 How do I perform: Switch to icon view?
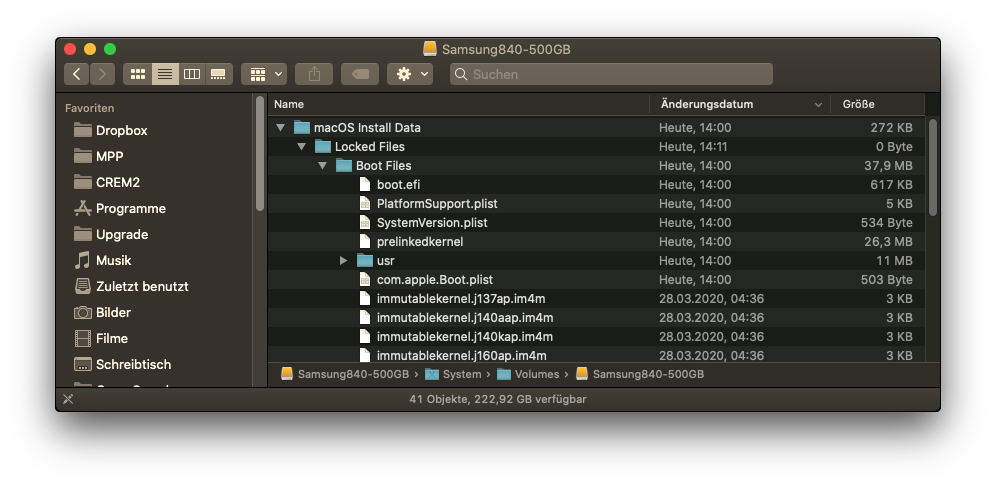[x=138, y=74]
